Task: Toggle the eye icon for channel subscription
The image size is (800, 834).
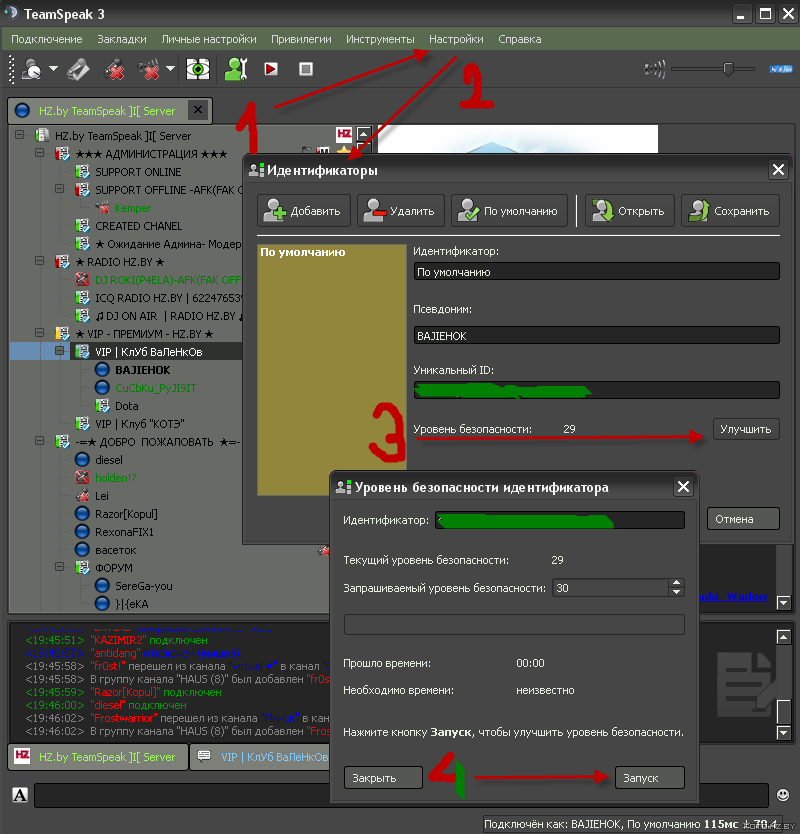Action: [x=197, y=69]
